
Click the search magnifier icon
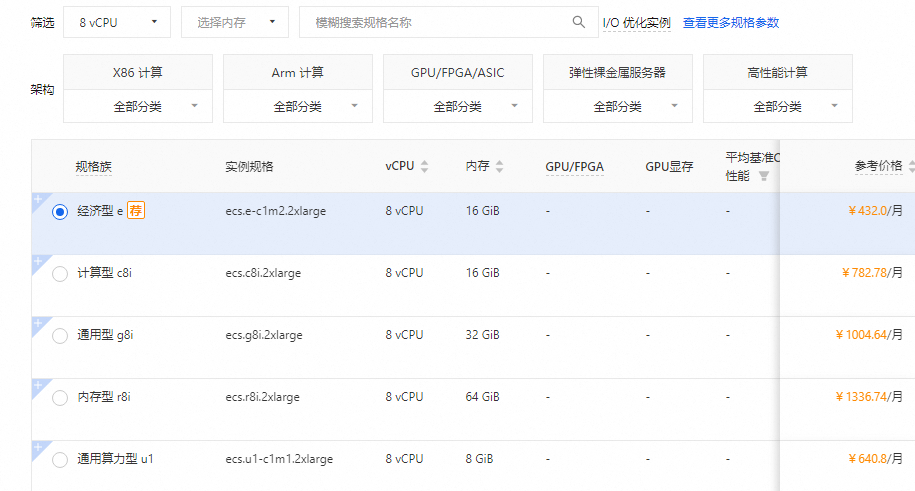[x=578, y=22]
